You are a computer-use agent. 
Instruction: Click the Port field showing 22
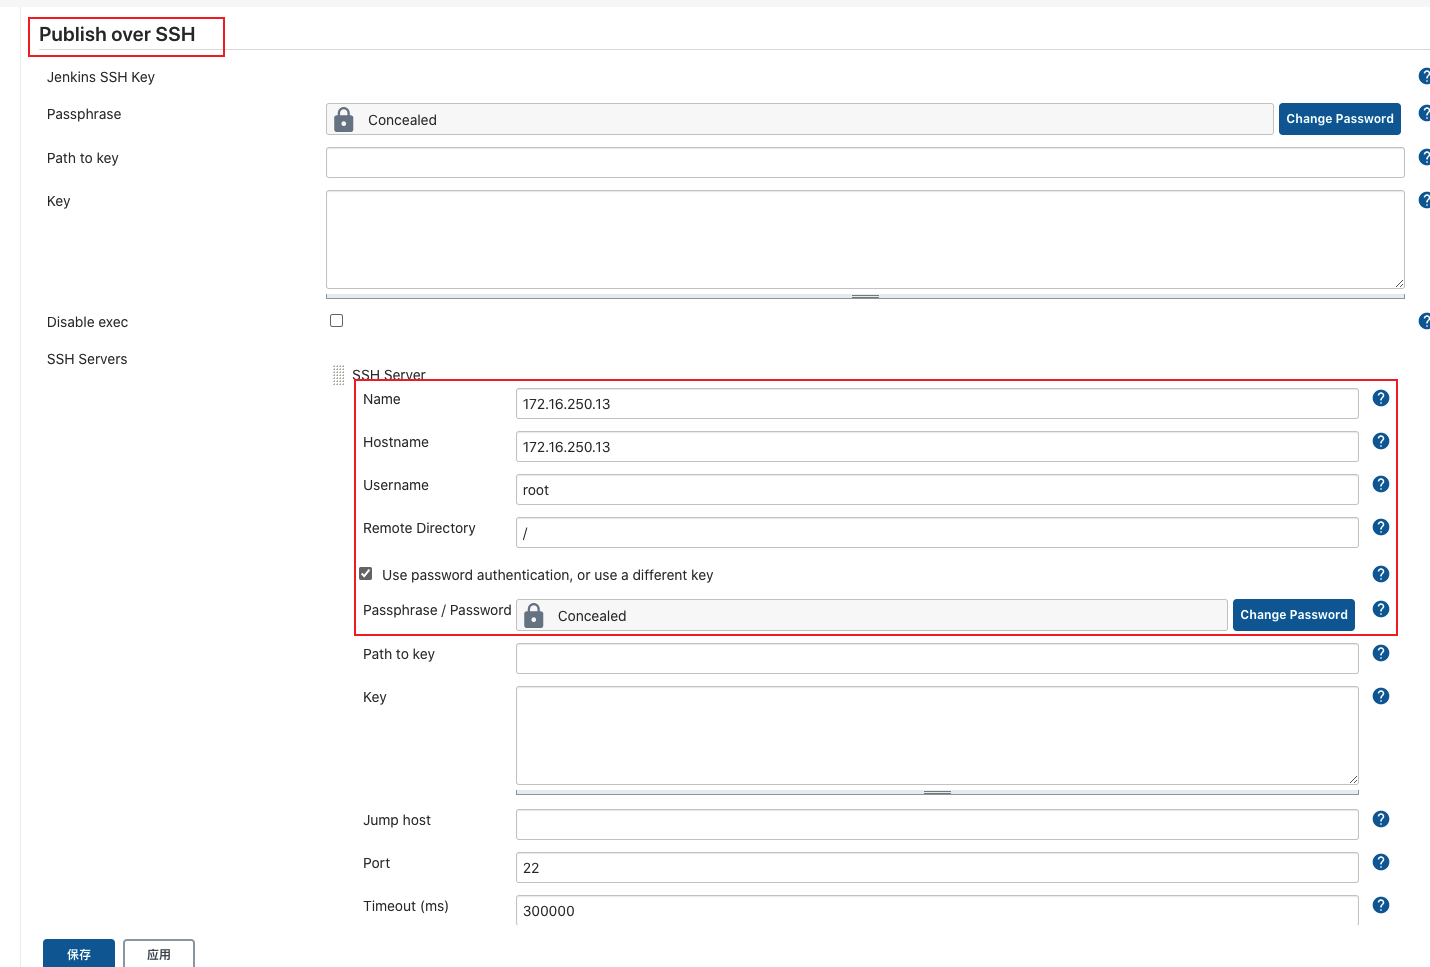(x=937, y=868)
